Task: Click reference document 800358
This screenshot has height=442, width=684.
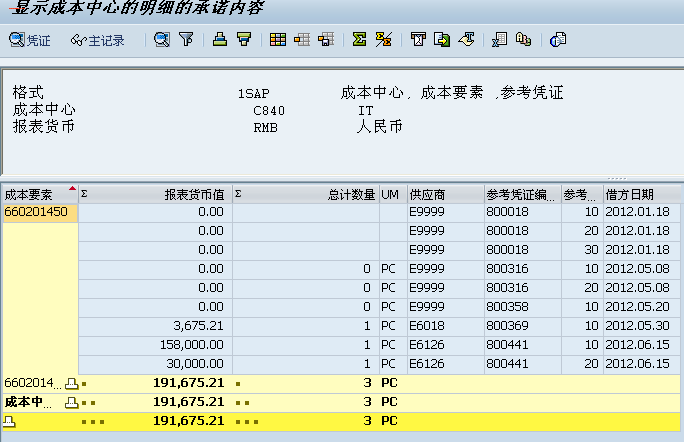Action: click(x=523, y=307)
